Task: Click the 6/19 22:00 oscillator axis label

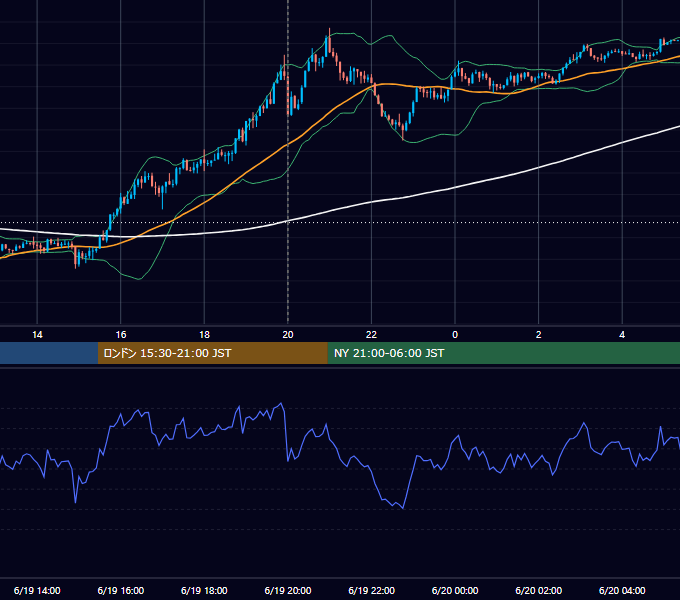Action: 371,590
